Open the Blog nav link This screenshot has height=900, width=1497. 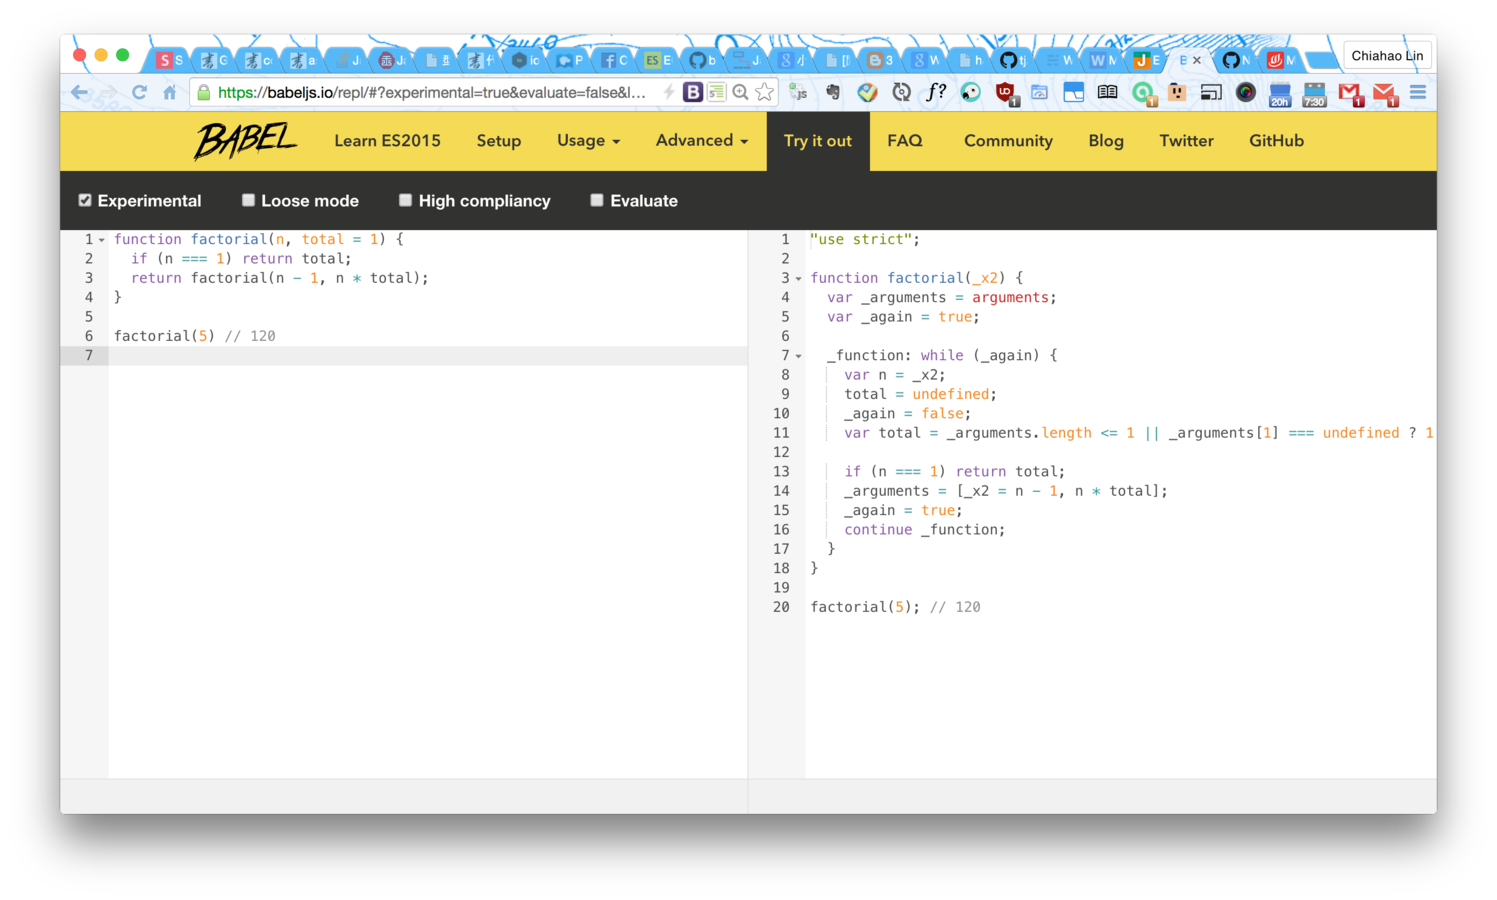(x=1106, y=141)
